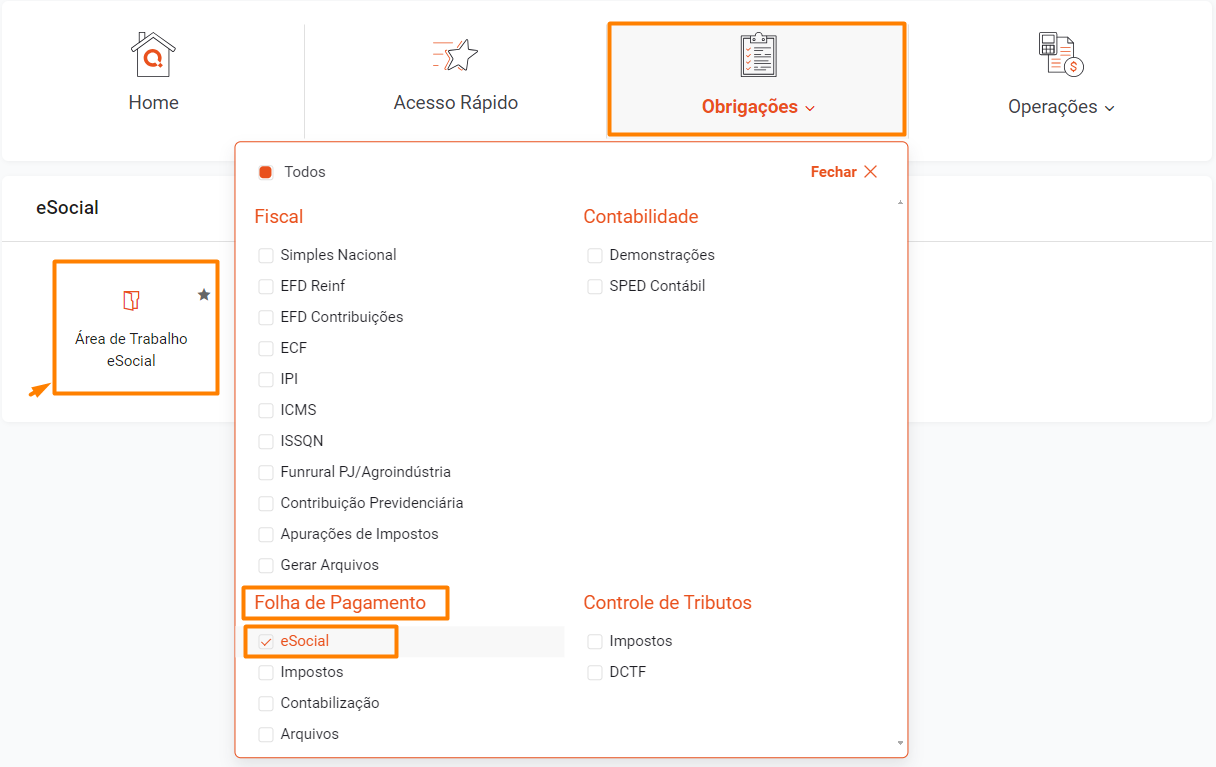Click the Fechar link
The width and height of the screenshot is (1216, 767).
coord(834,172)
